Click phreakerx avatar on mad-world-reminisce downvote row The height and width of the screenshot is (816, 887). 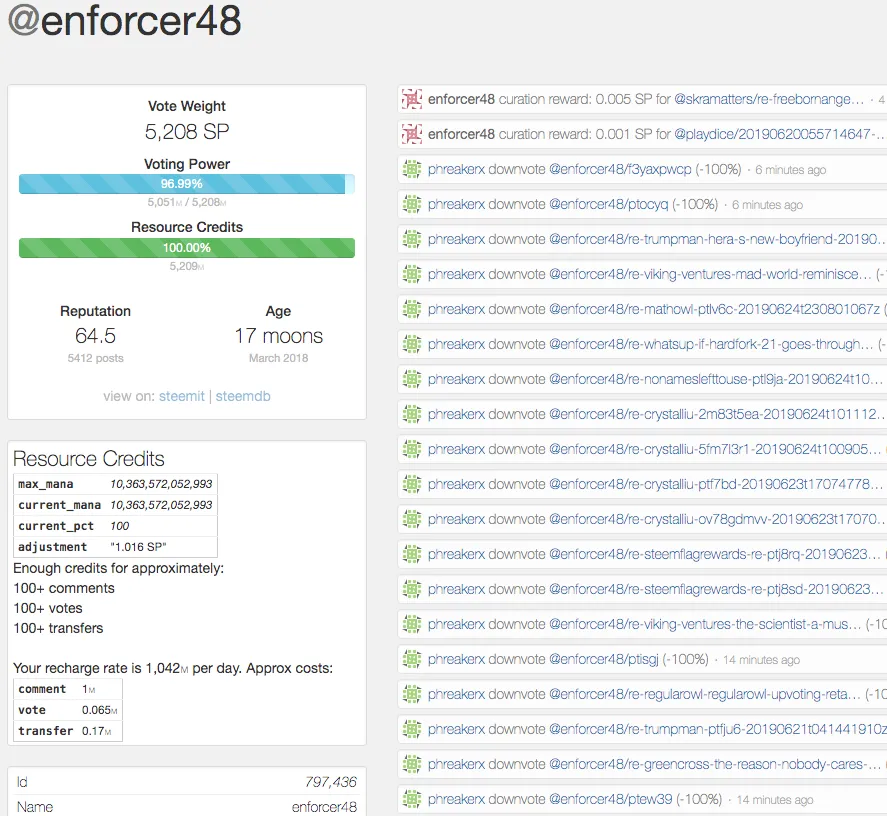pyautogui.click(x=412, y=274)
